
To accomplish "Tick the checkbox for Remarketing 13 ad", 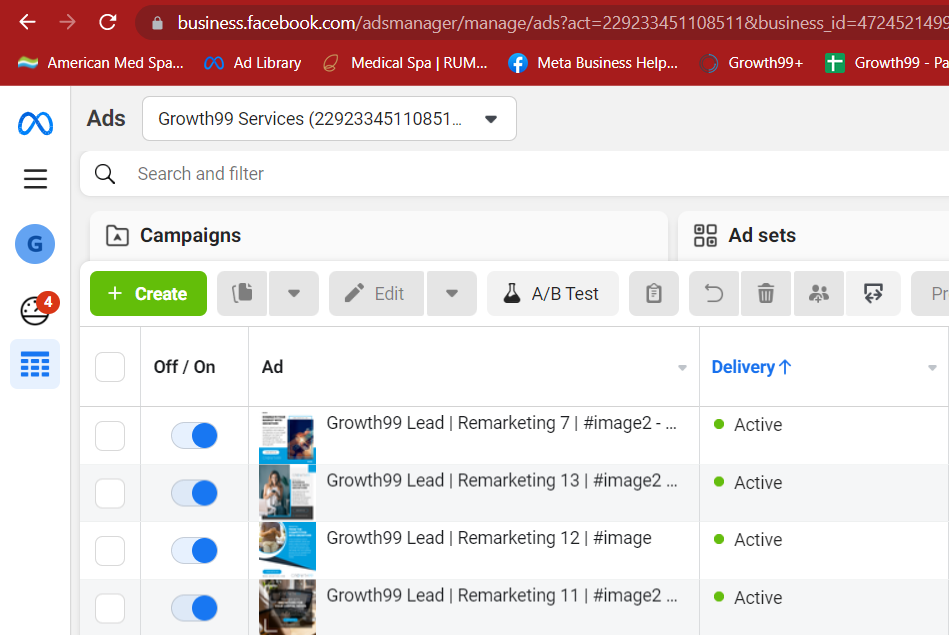I will pyautogui.click(x=110, y=493).
